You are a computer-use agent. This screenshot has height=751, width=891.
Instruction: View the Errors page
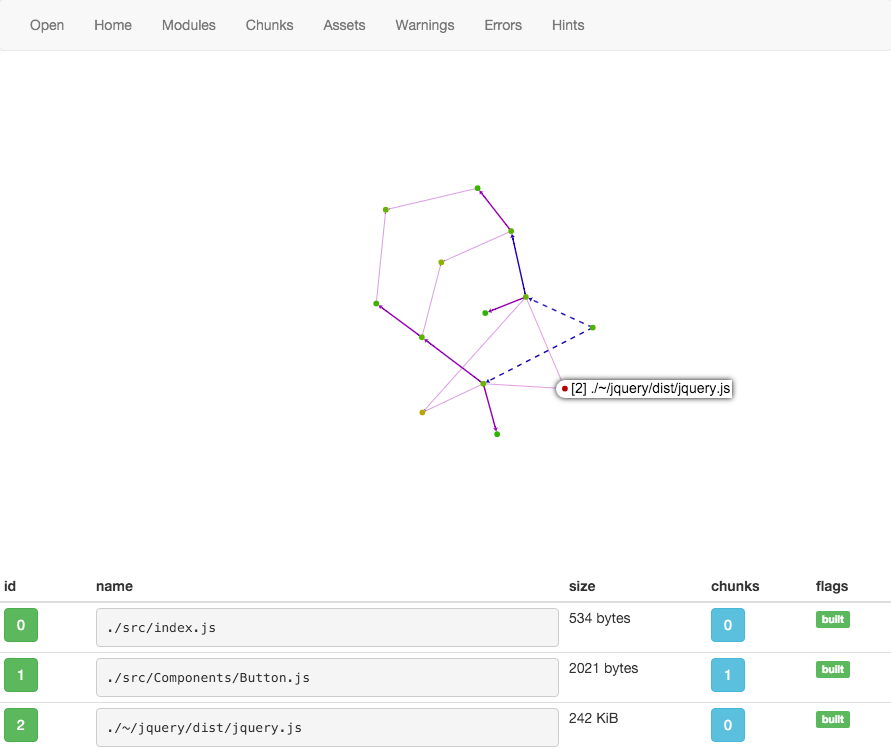point(503,25)
